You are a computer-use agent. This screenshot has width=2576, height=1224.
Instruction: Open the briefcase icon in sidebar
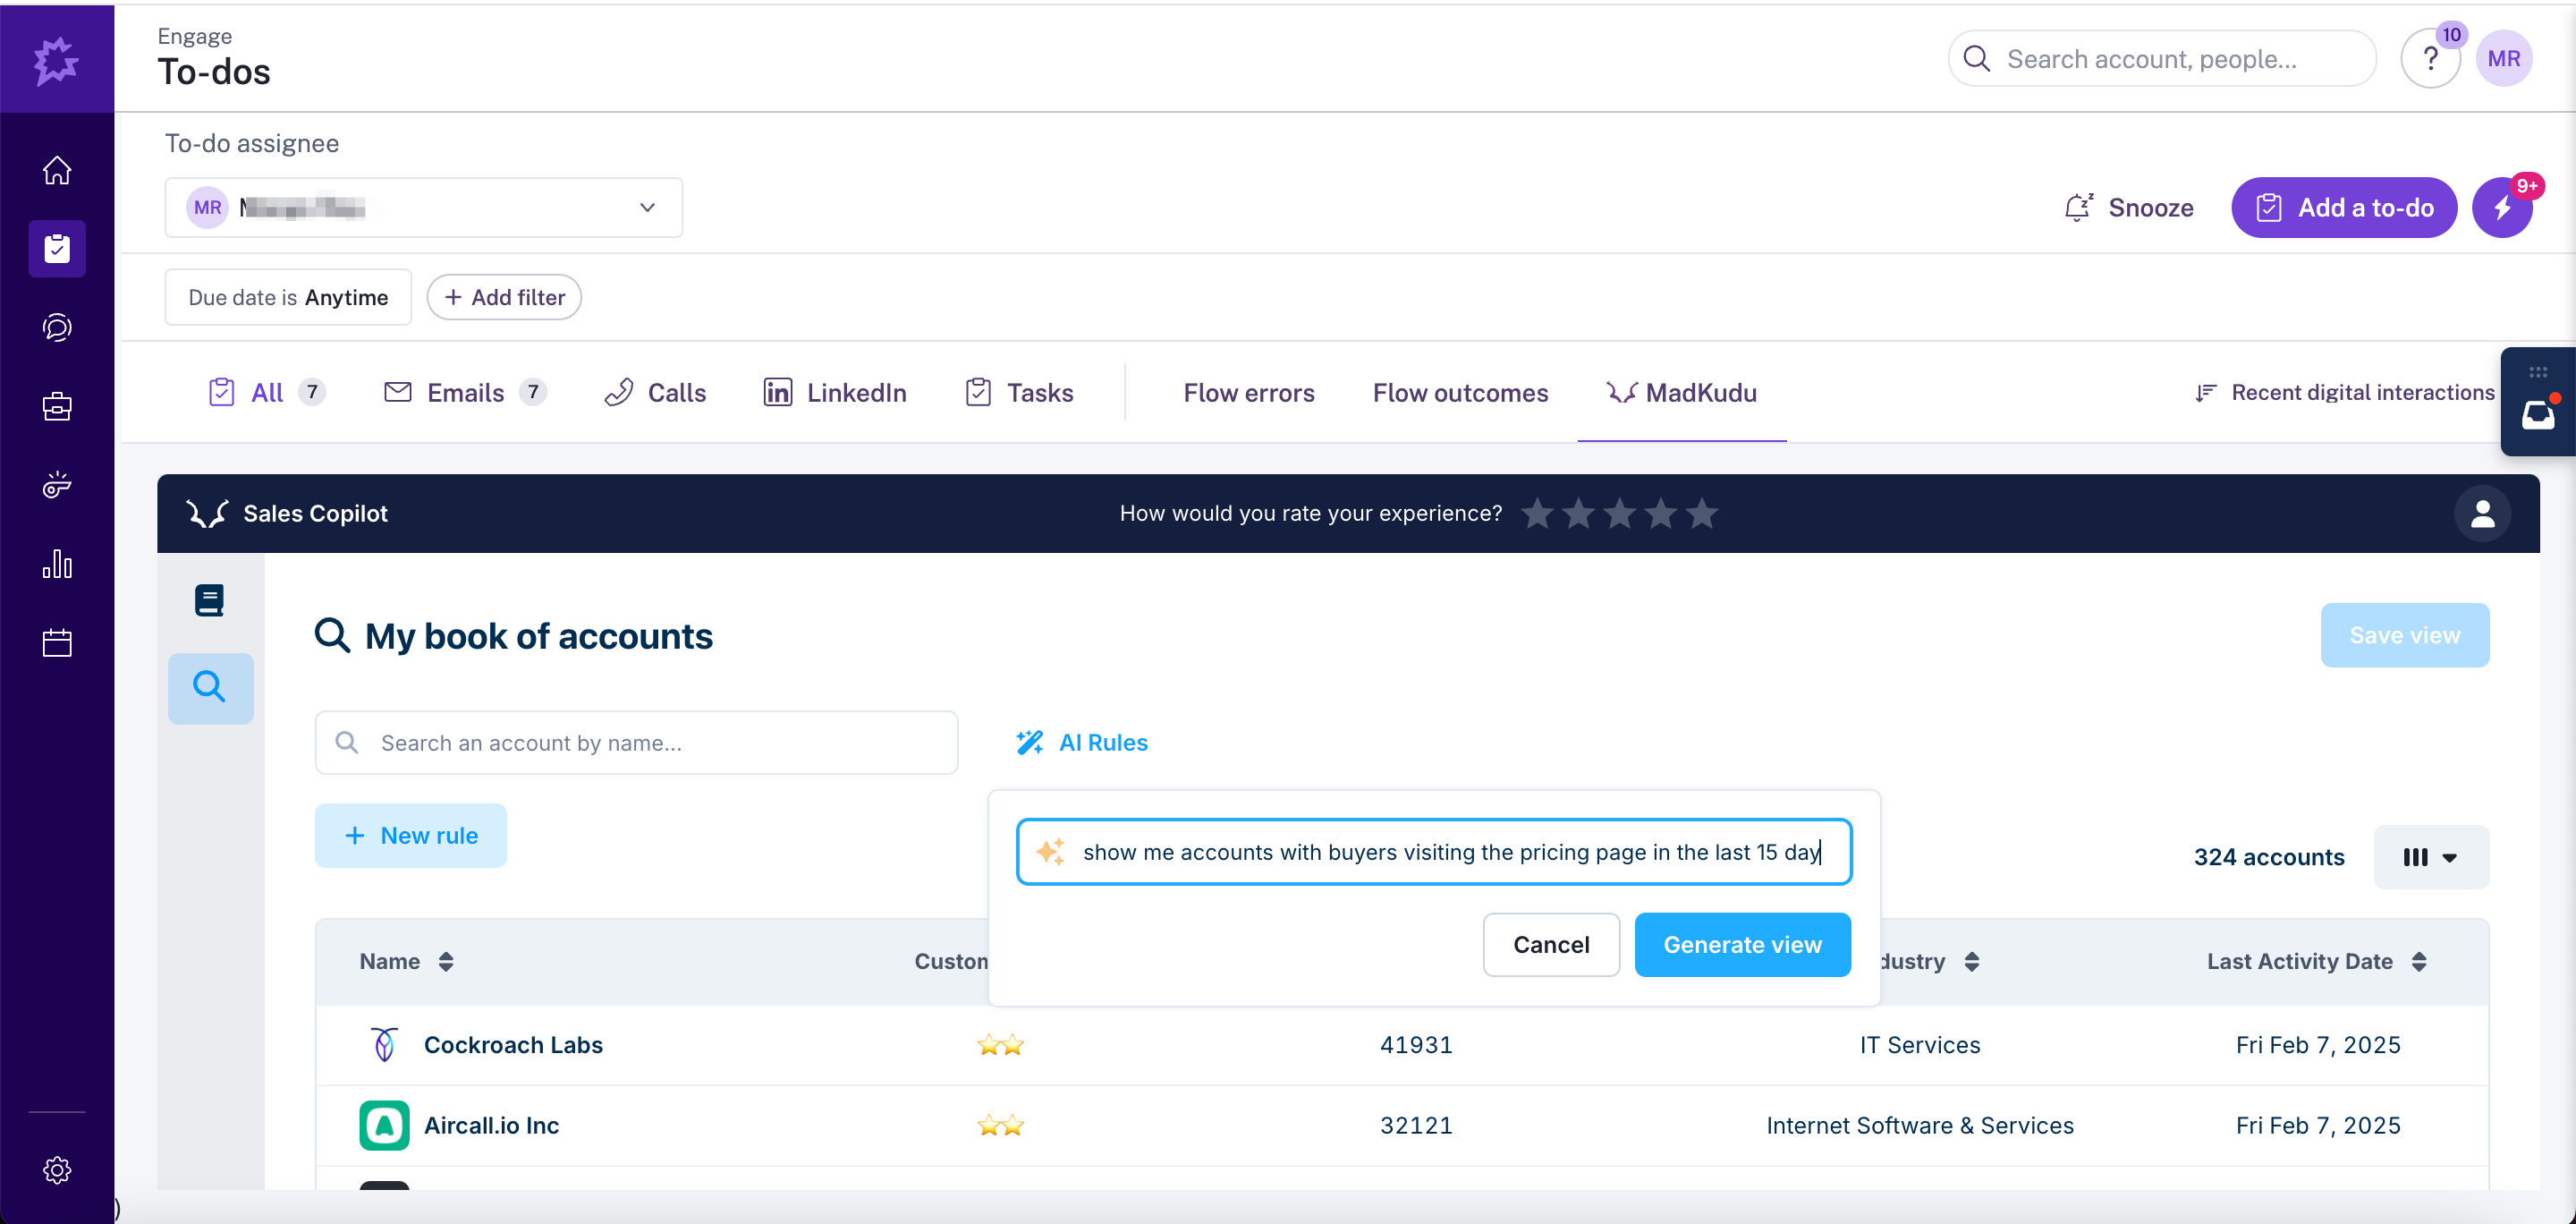[x=57, y=406]
